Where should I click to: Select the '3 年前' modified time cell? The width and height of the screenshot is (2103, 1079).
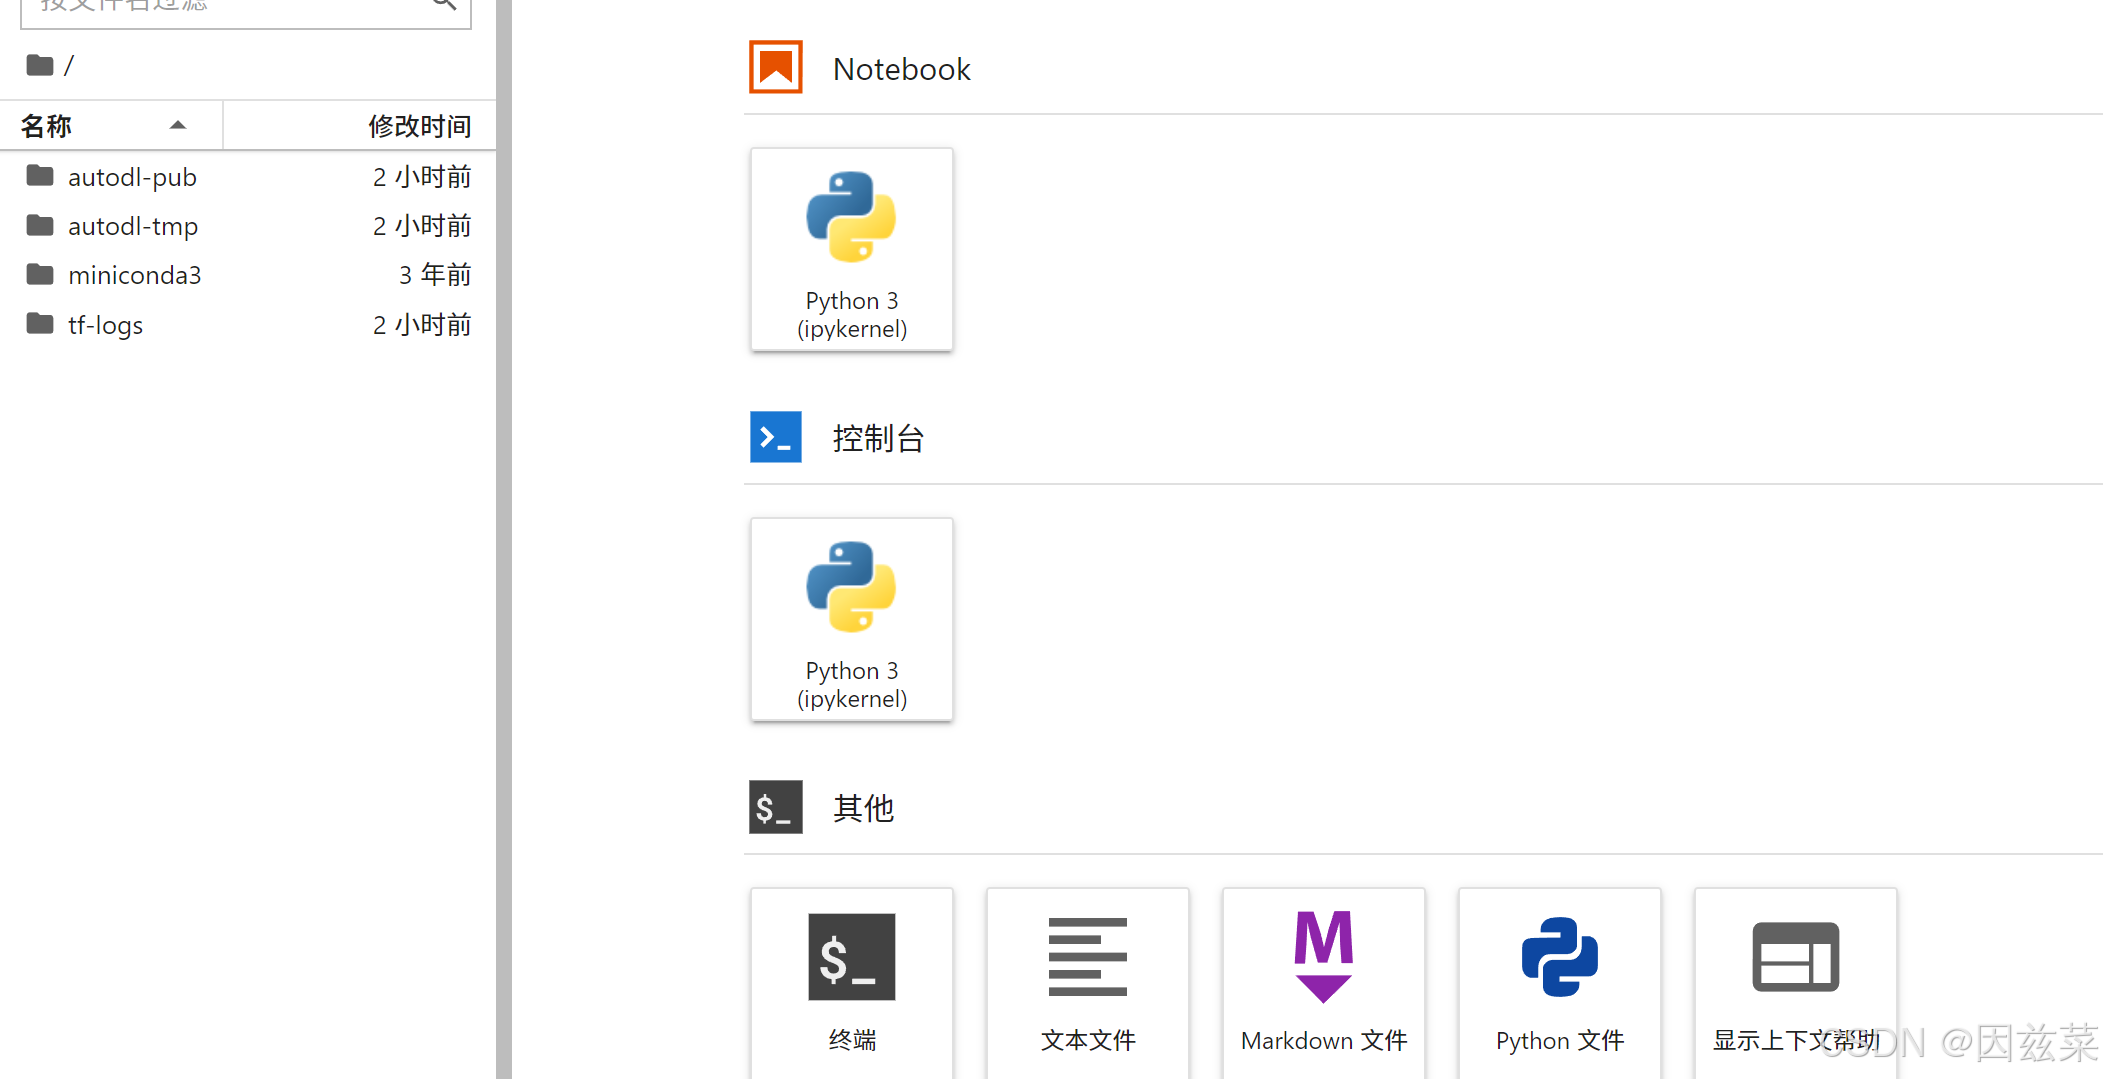click(435, 275)
